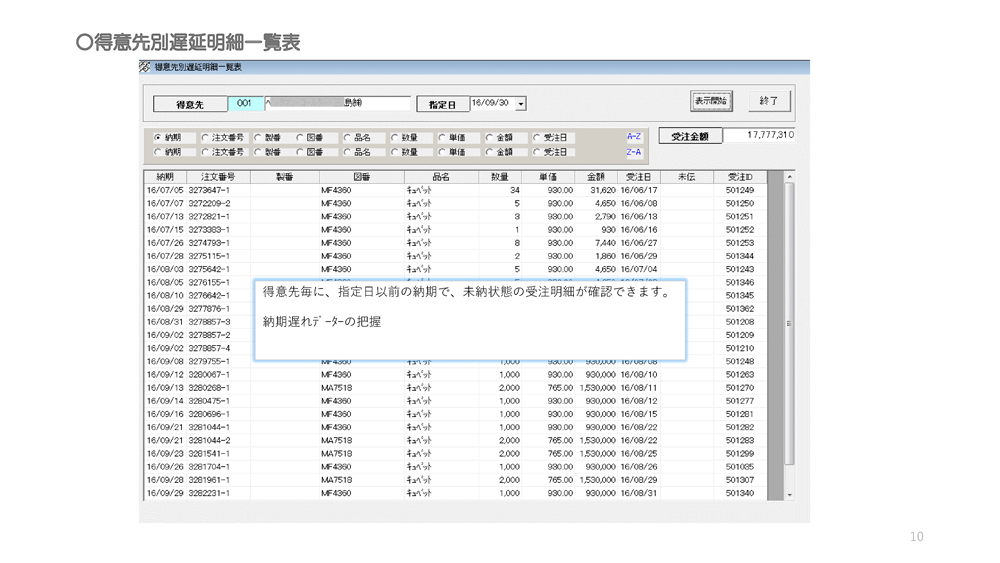Click the 納期 column header

pos(165,177)
